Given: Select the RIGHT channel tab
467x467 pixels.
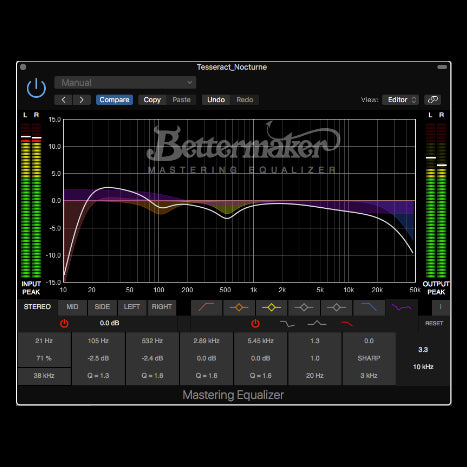Looking at the screenshot, I should pyautogui.click(x=162, y=307).
